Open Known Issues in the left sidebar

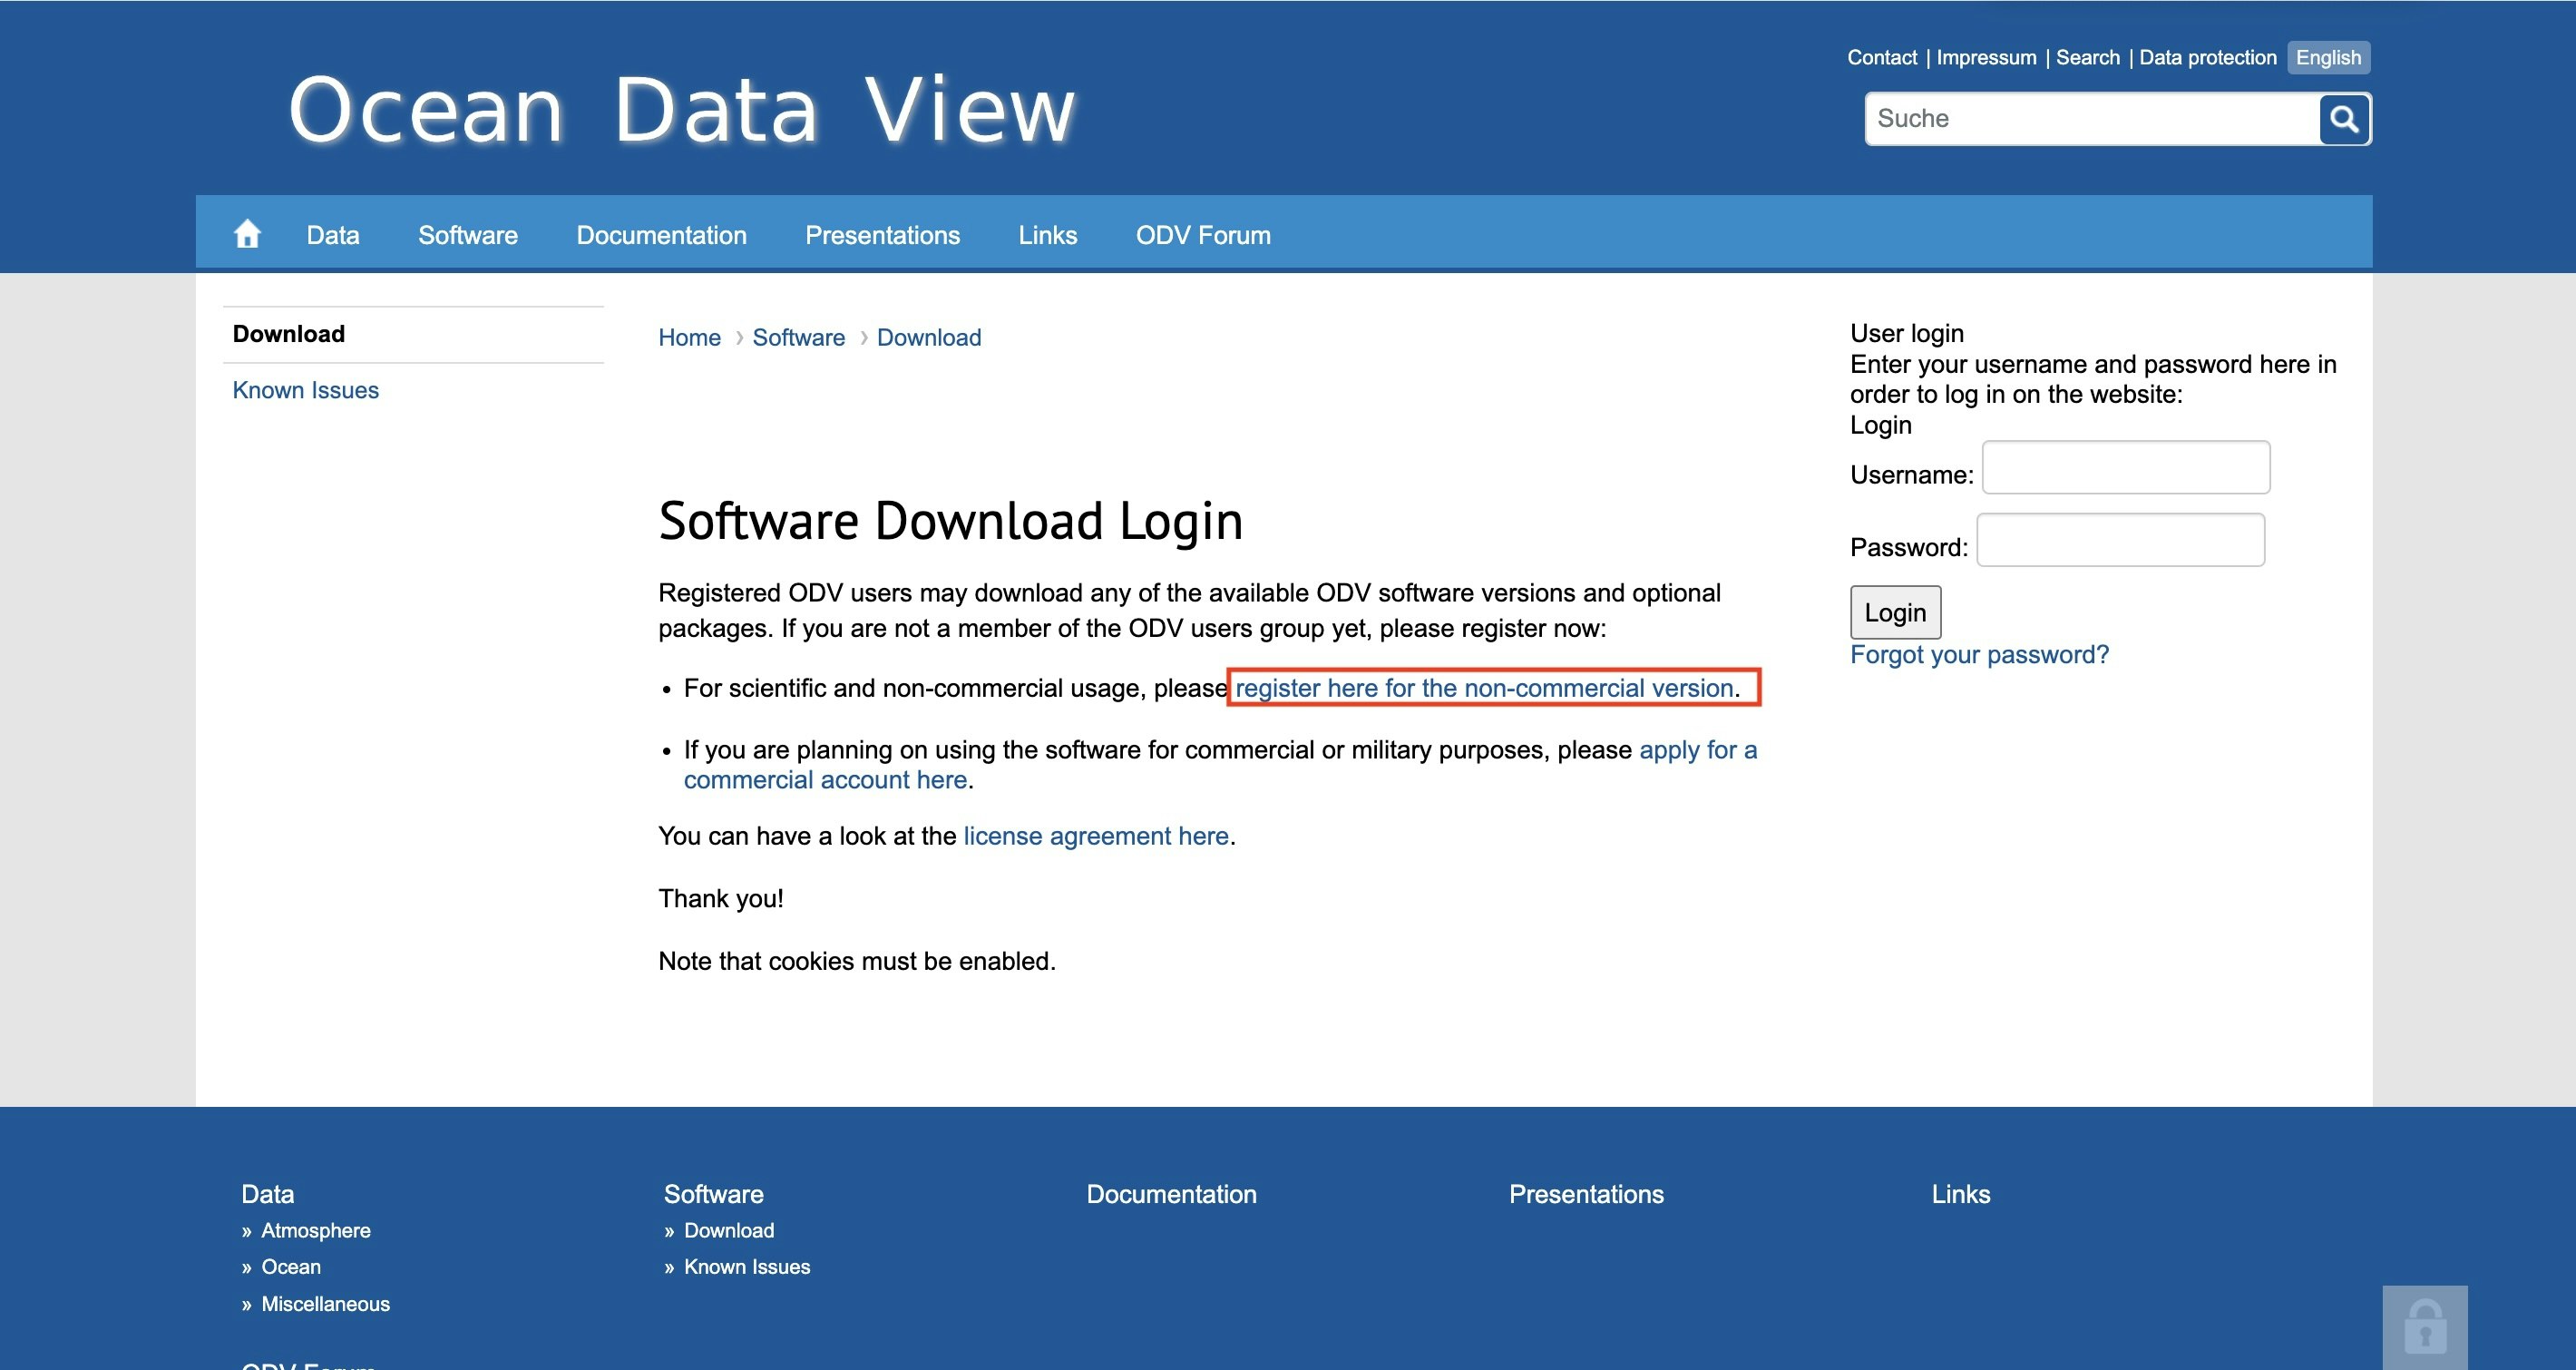[x=305, y=390]
